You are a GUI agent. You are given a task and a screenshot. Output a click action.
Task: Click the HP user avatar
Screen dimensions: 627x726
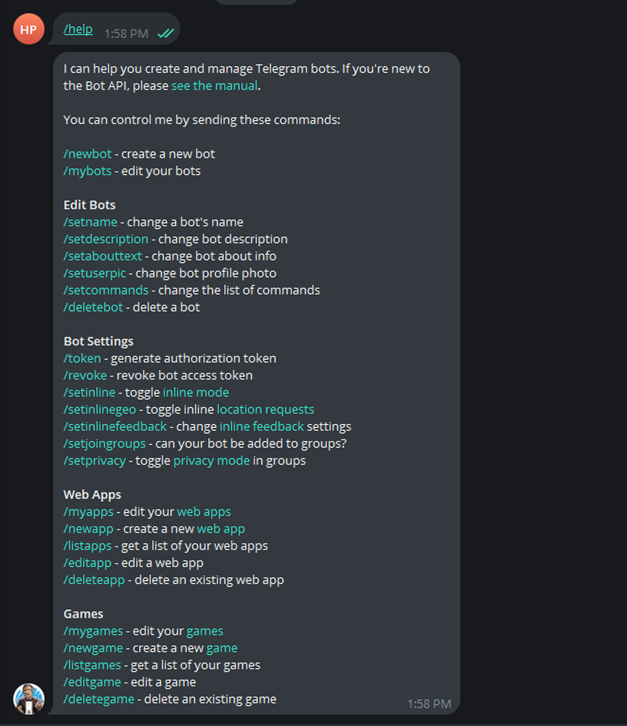[x=28, y=29]
